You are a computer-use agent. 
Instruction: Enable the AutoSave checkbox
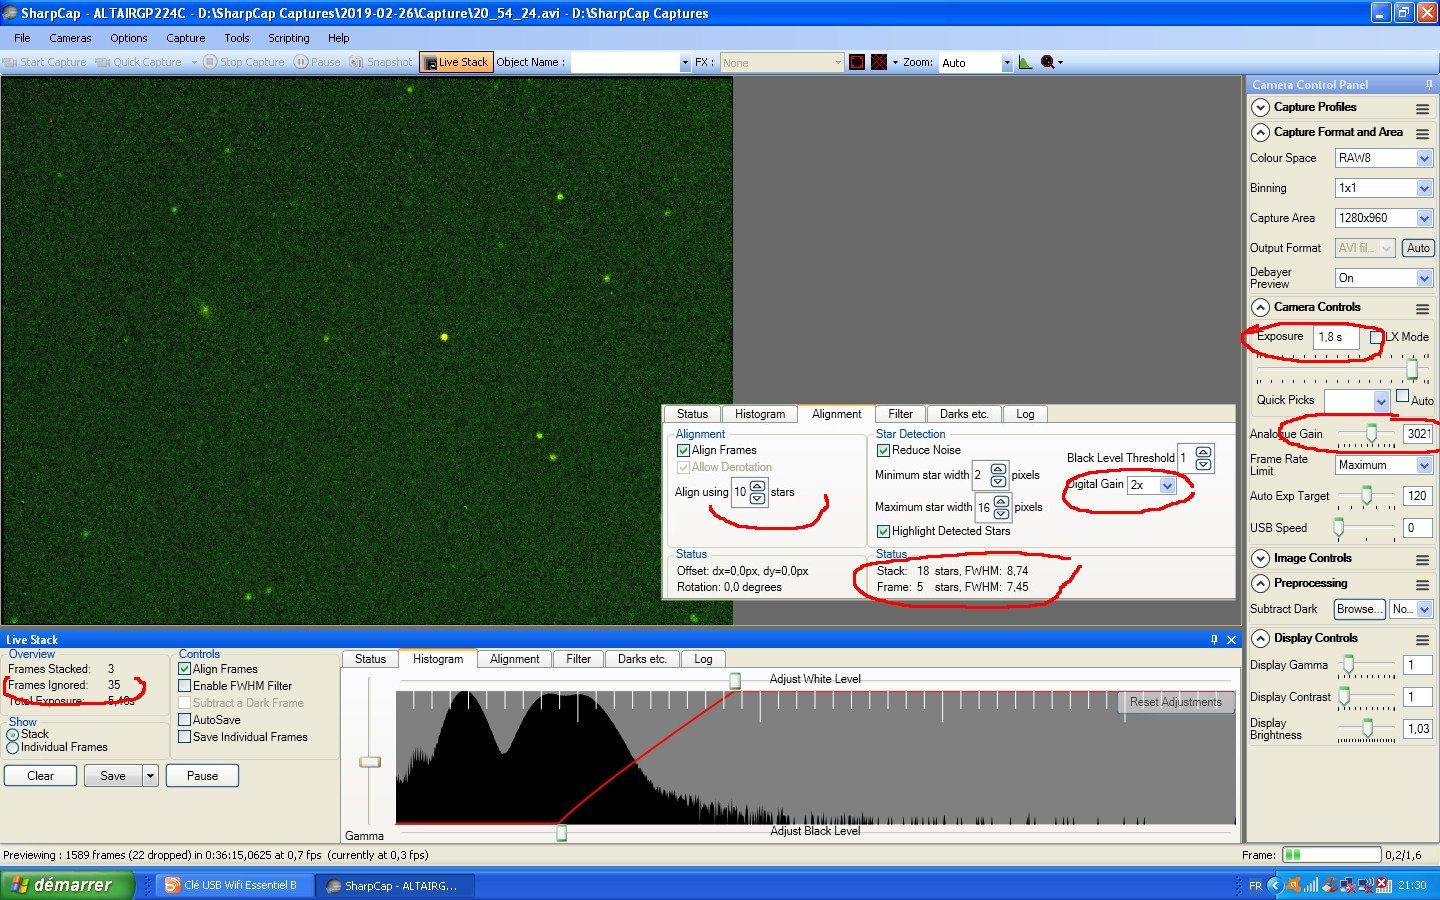(185, 720)
